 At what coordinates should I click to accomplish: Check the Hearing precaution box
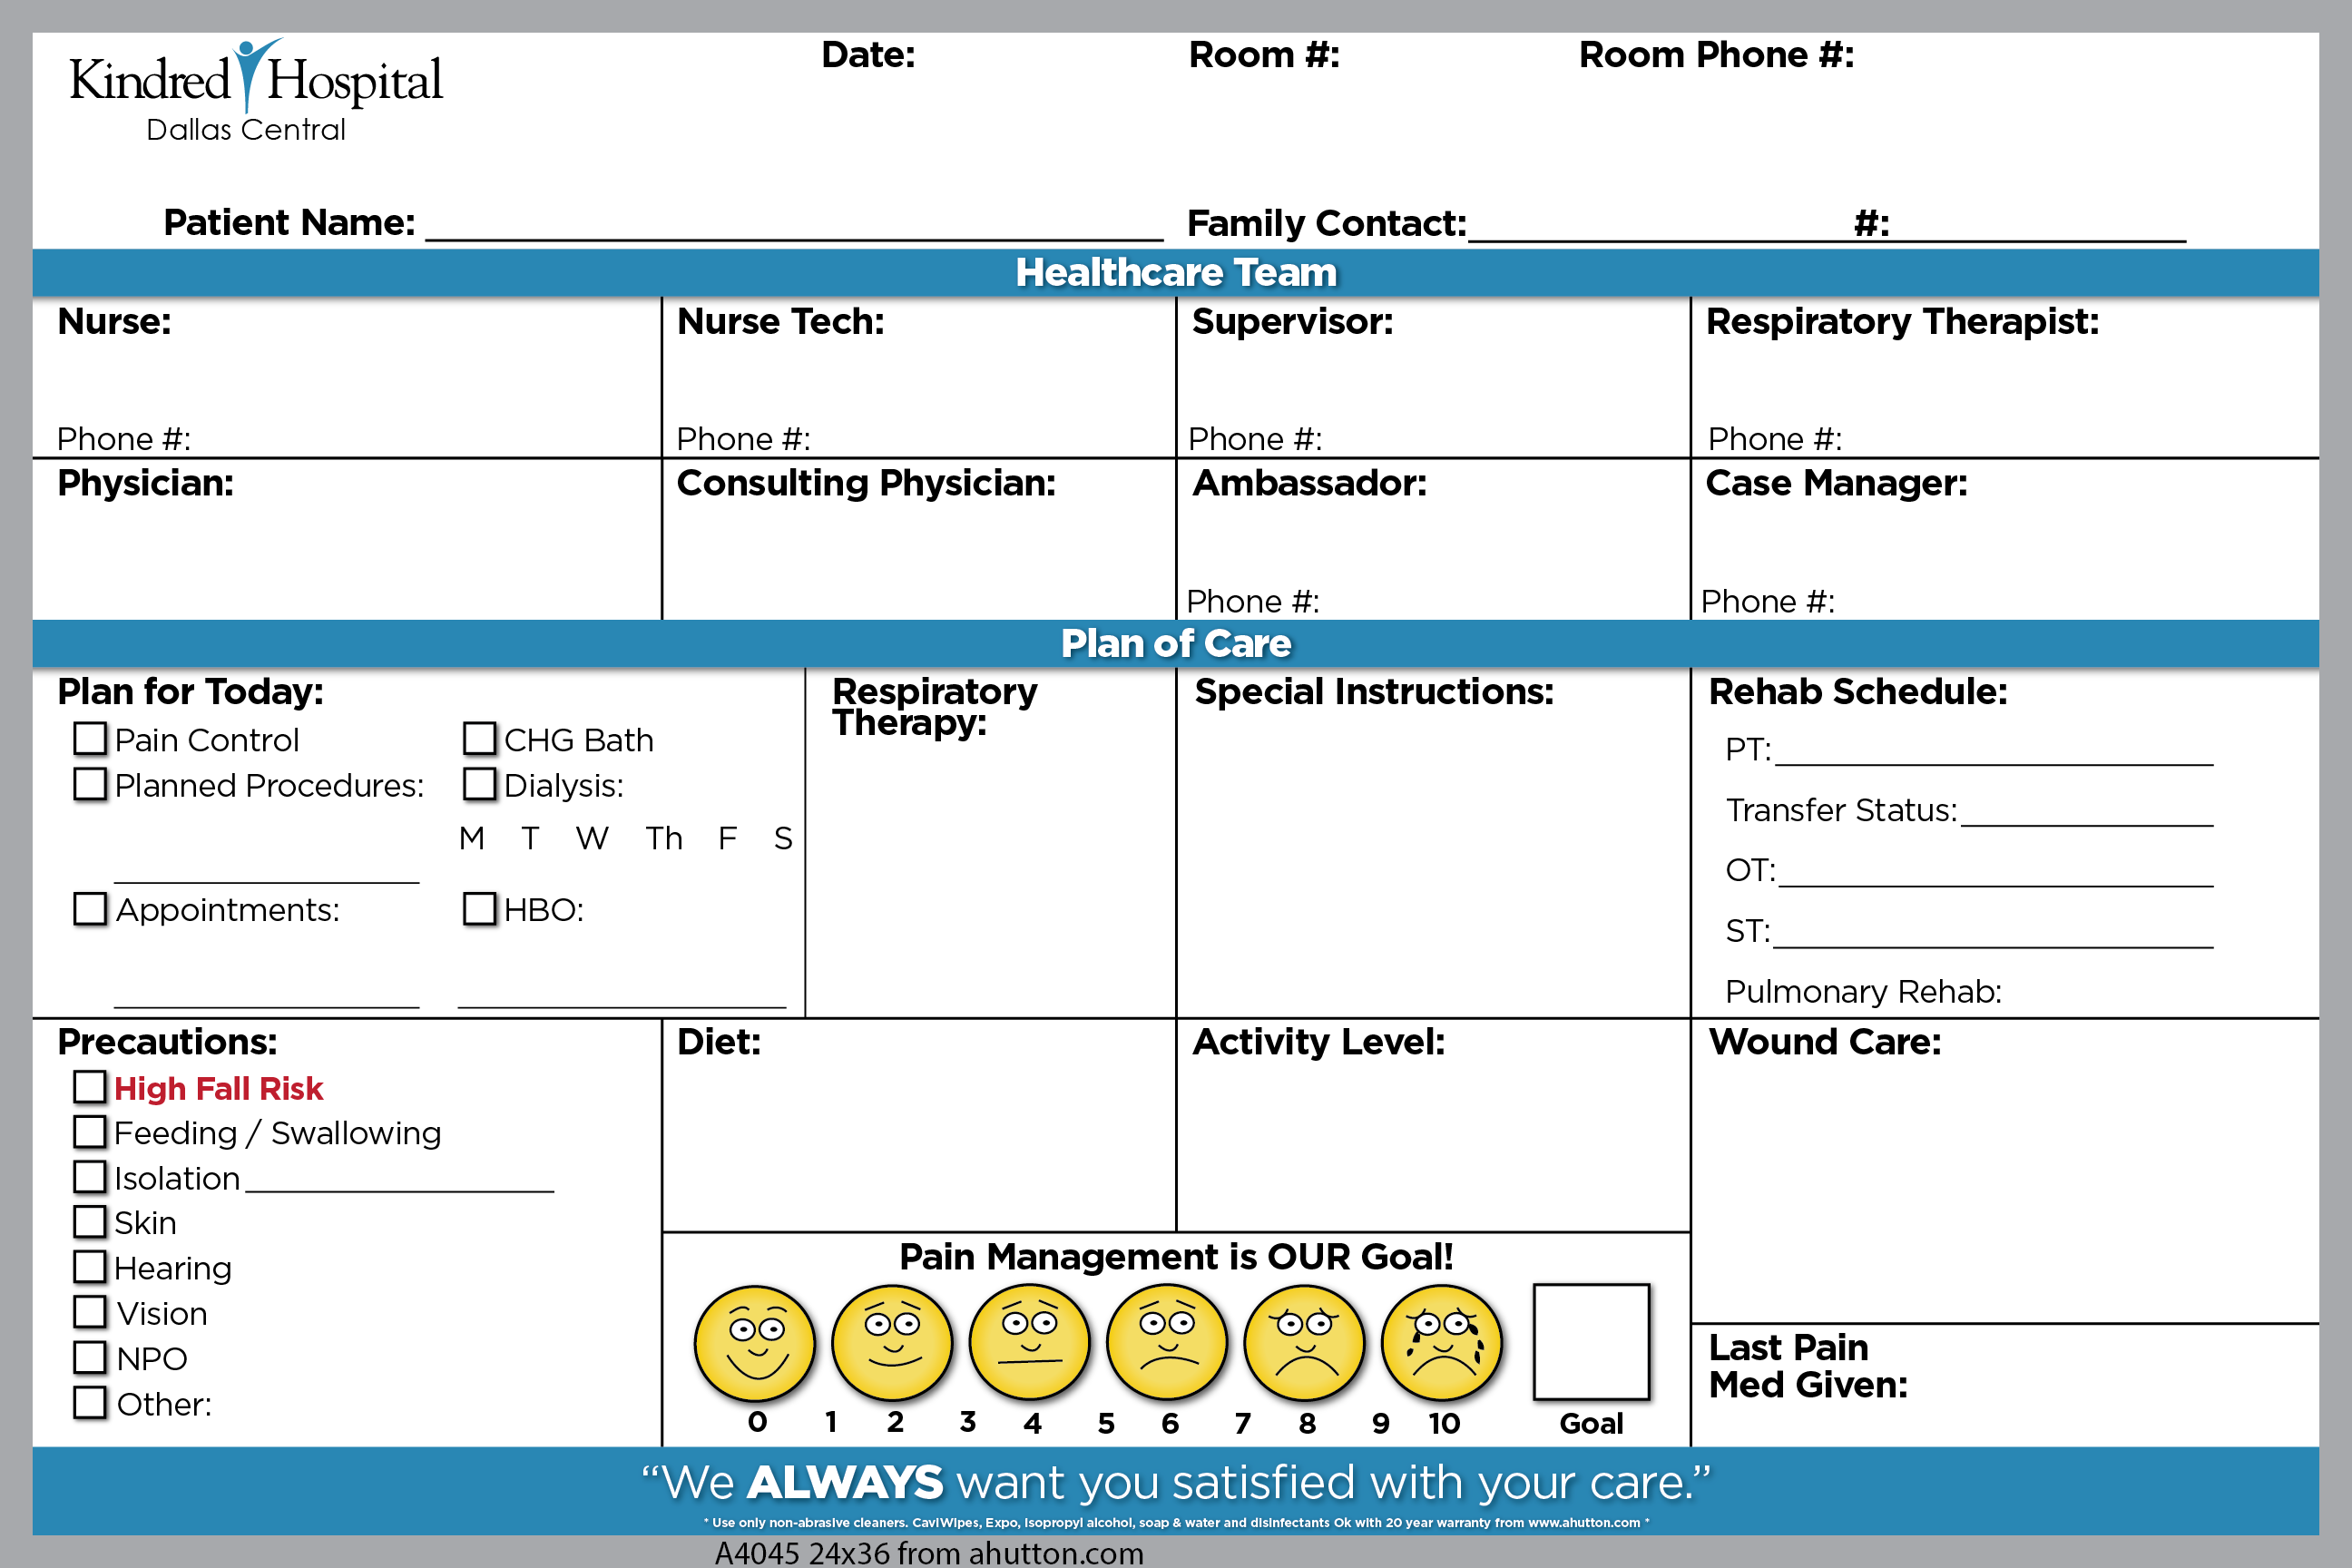click(x=90, y=1266)
